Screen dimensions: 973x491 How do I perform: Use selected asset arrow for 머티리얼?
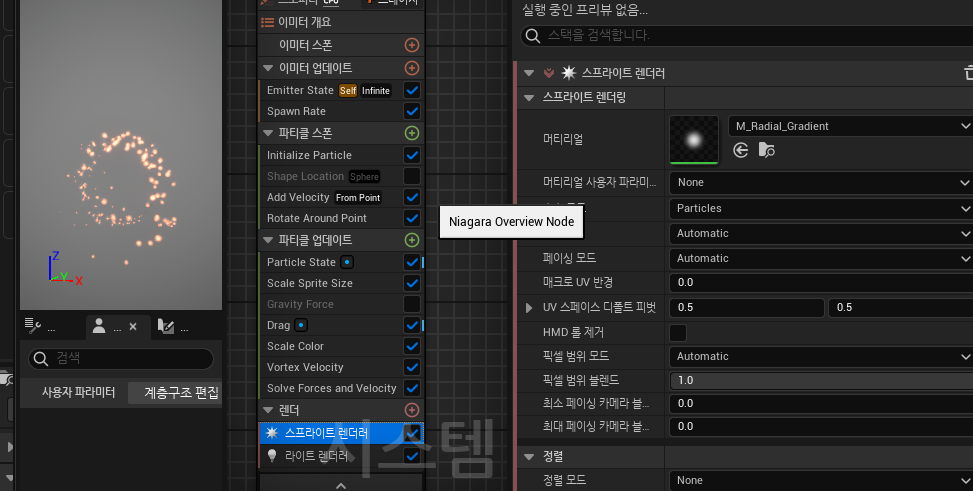click(x=740, y=150)
